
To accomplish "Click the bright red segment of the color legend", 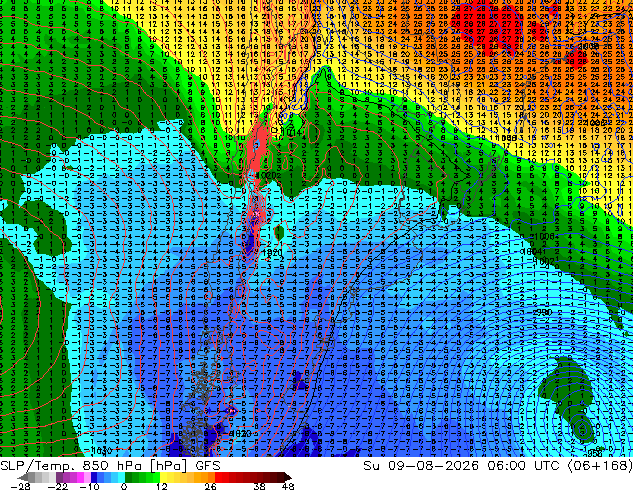I will [218, 477].
